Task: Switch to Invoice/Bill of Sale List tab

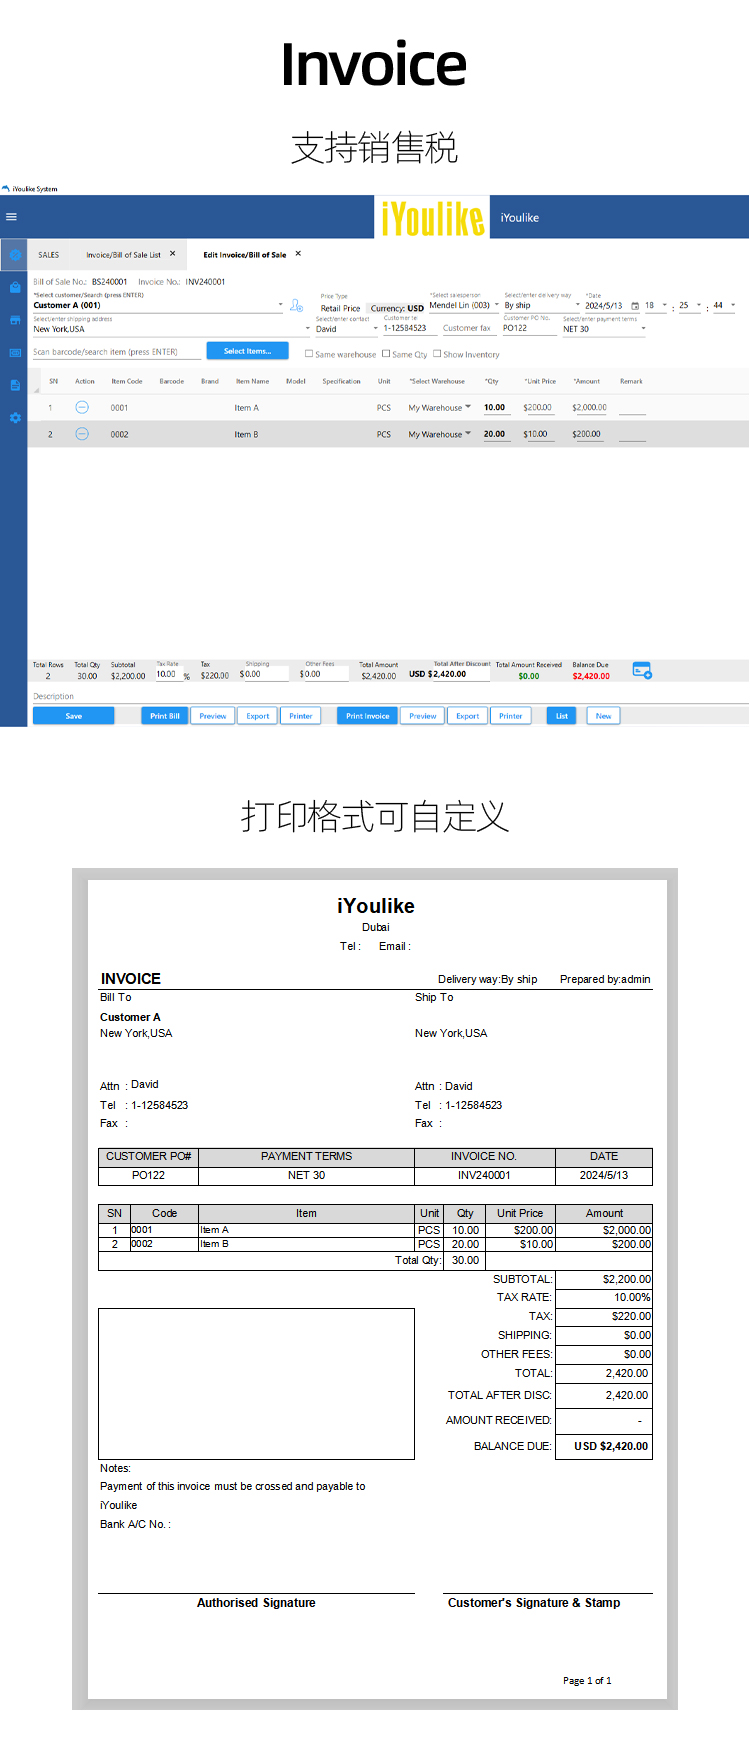Action: [123, 255]
